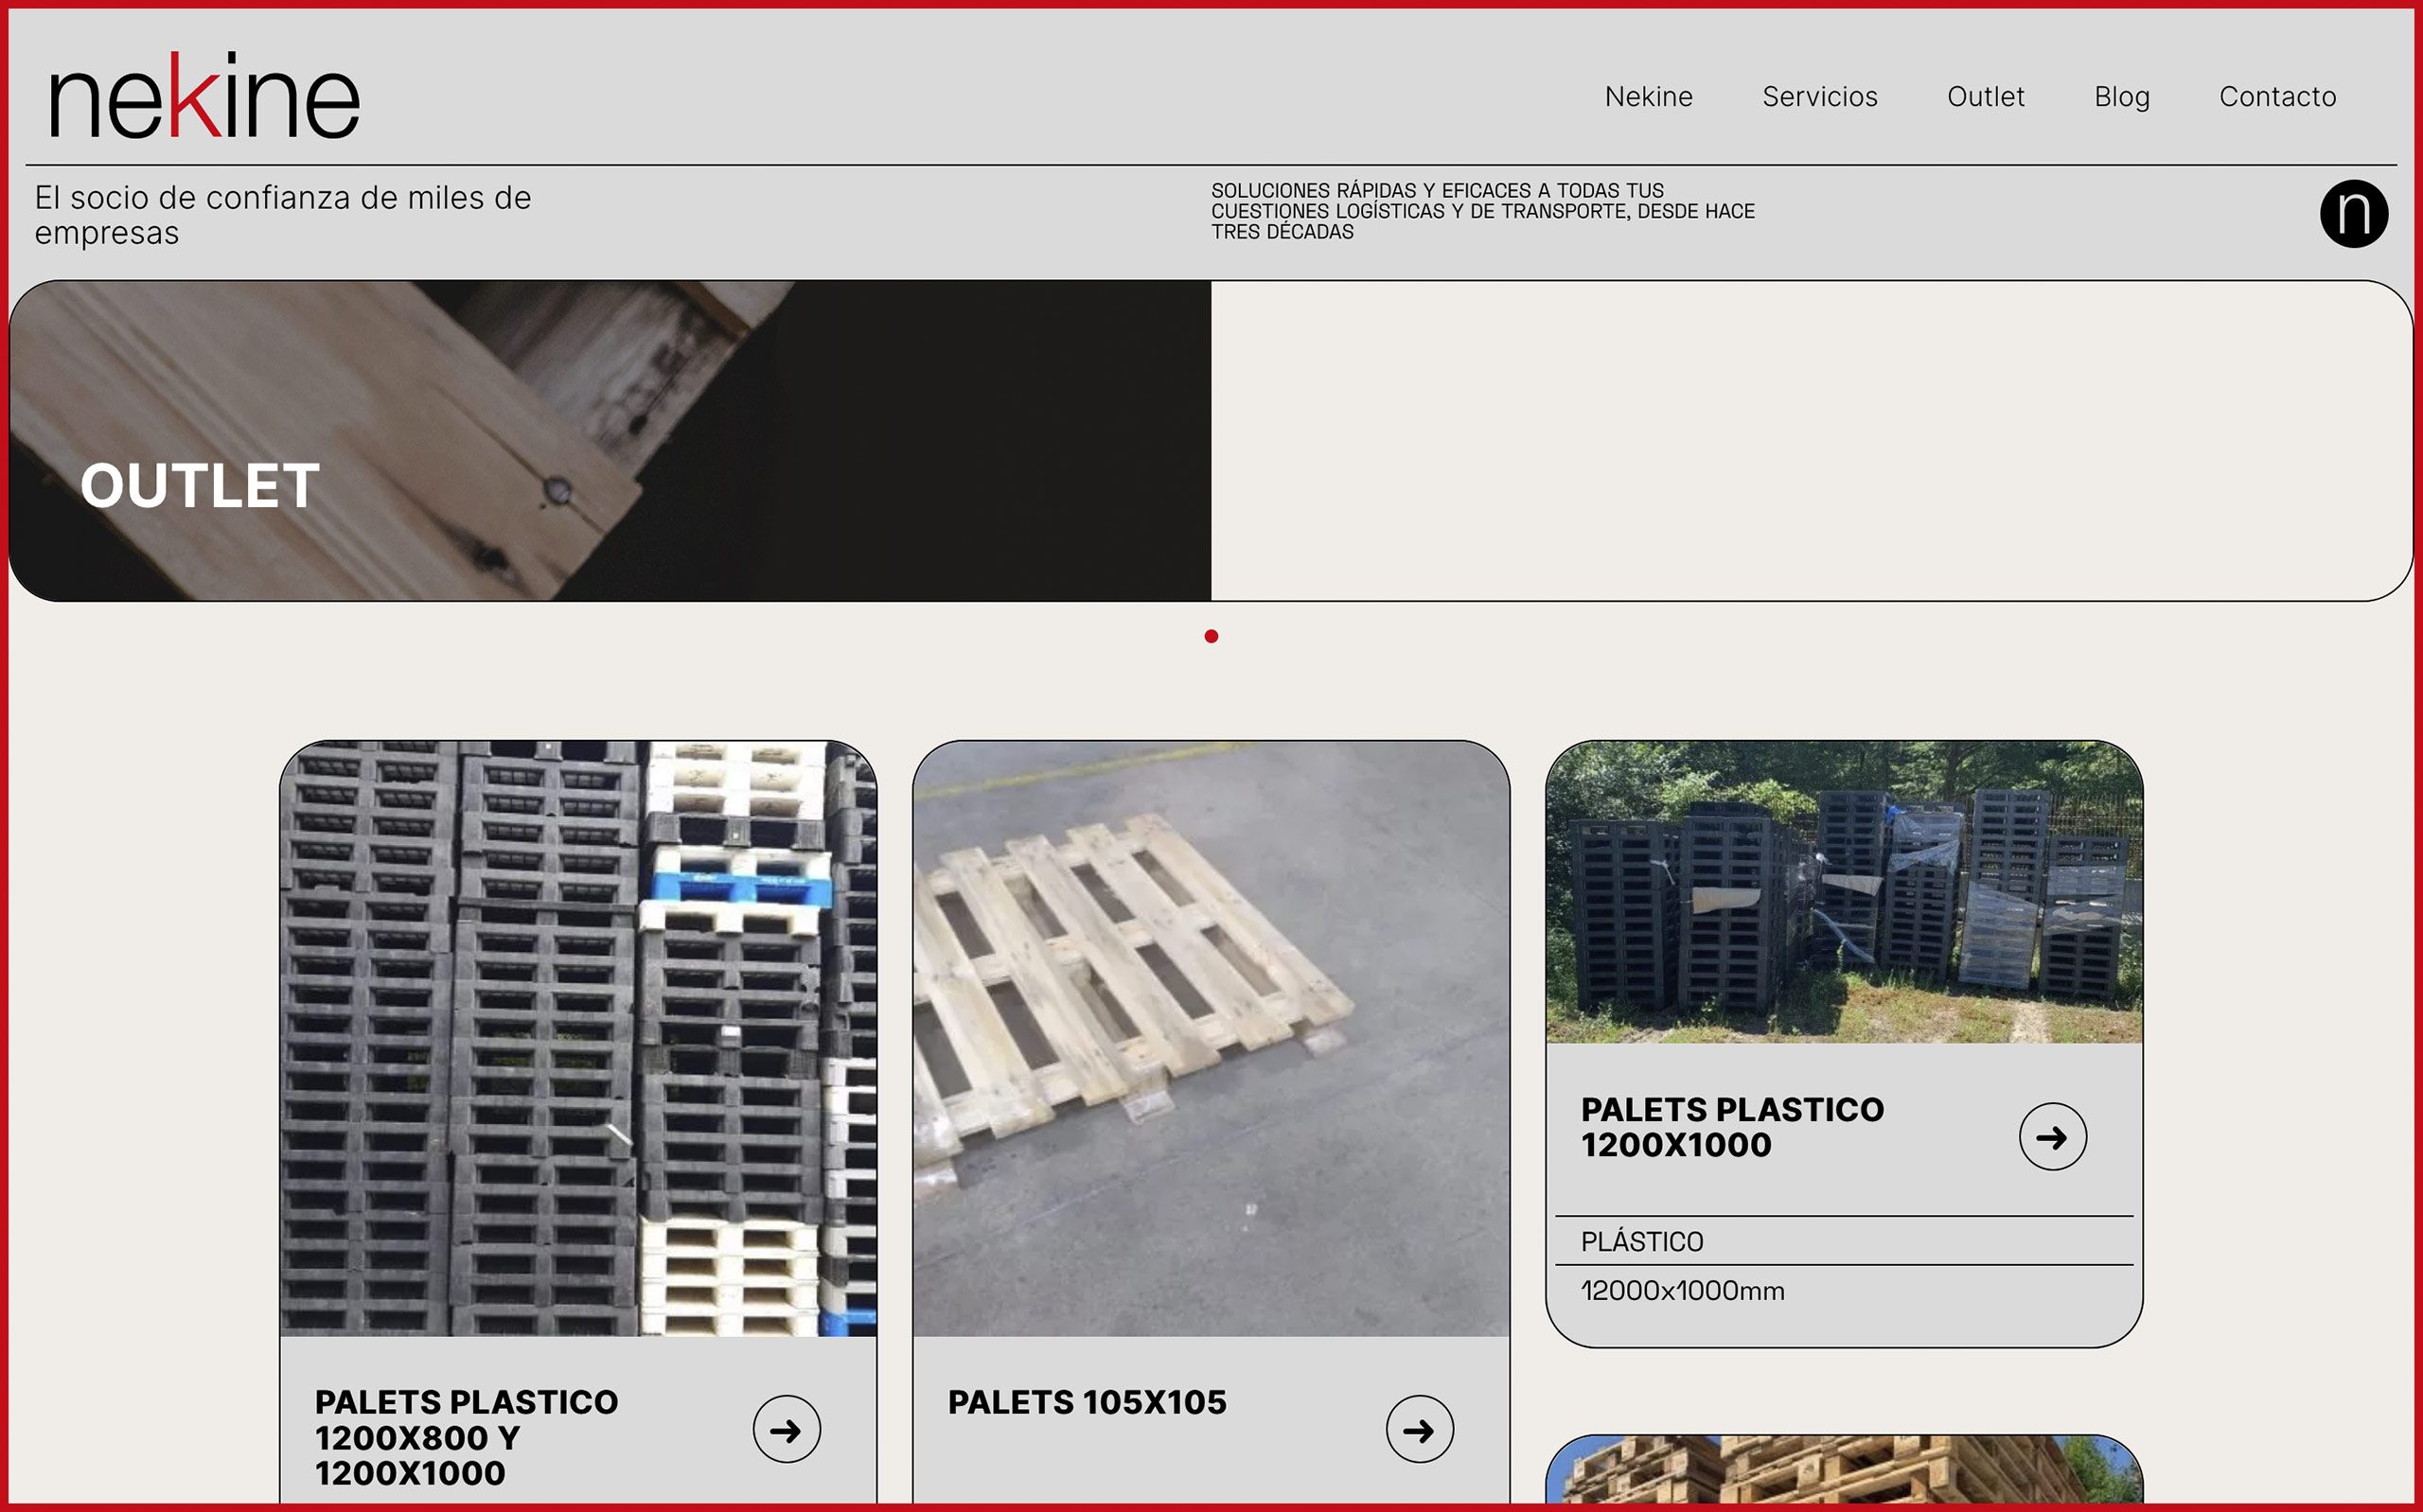This screenshot has width=2423, height=1512.
Task: Open the wooden pallet on concrete photo
Action: click(1211, 1038)
